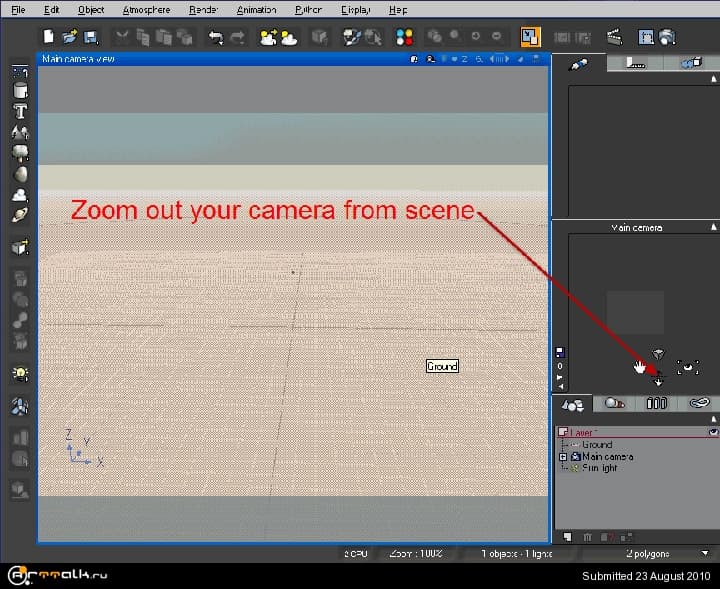Add a light with the lightbulb icon

tap(19, 373)
